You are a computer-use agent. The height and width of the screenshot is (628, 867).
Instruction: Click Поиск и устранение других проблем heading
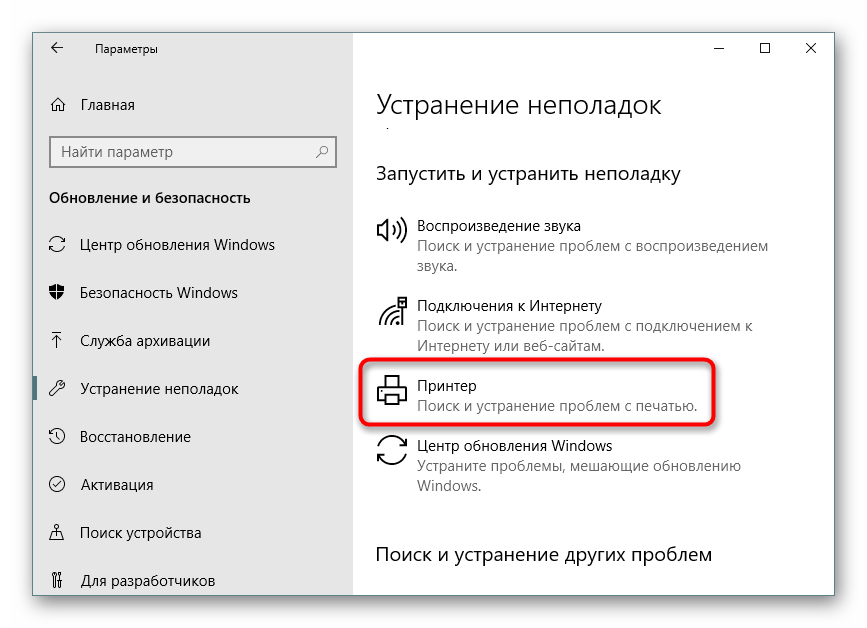point(544,554)
